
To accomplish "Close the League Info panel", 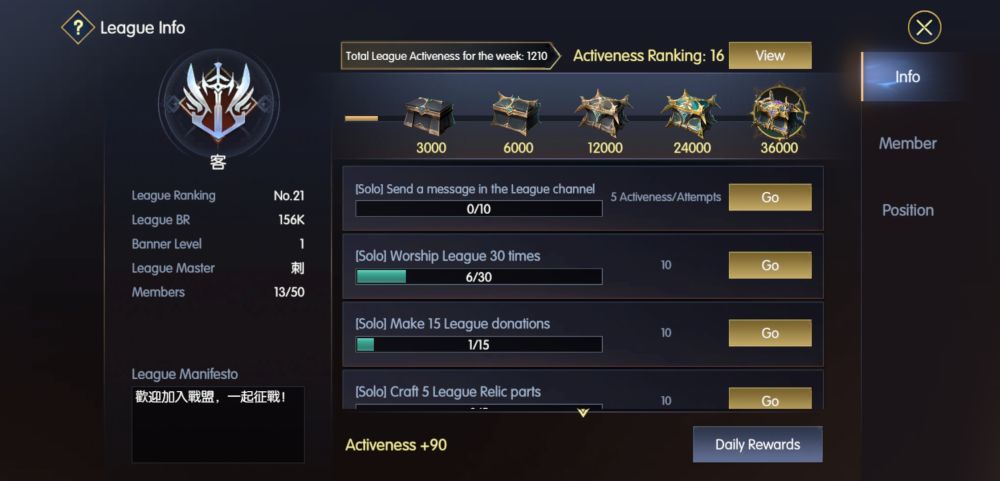I will 924,28.
